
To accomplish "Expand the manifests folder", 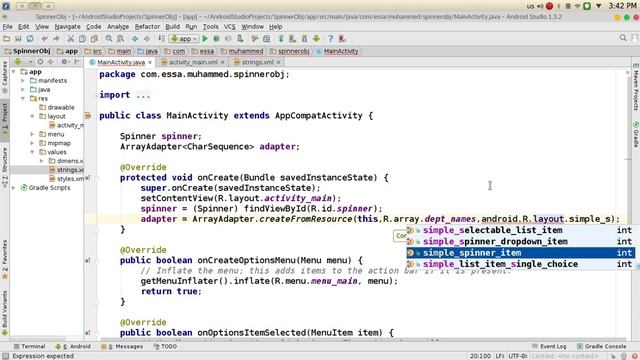I will click(23, 80).
